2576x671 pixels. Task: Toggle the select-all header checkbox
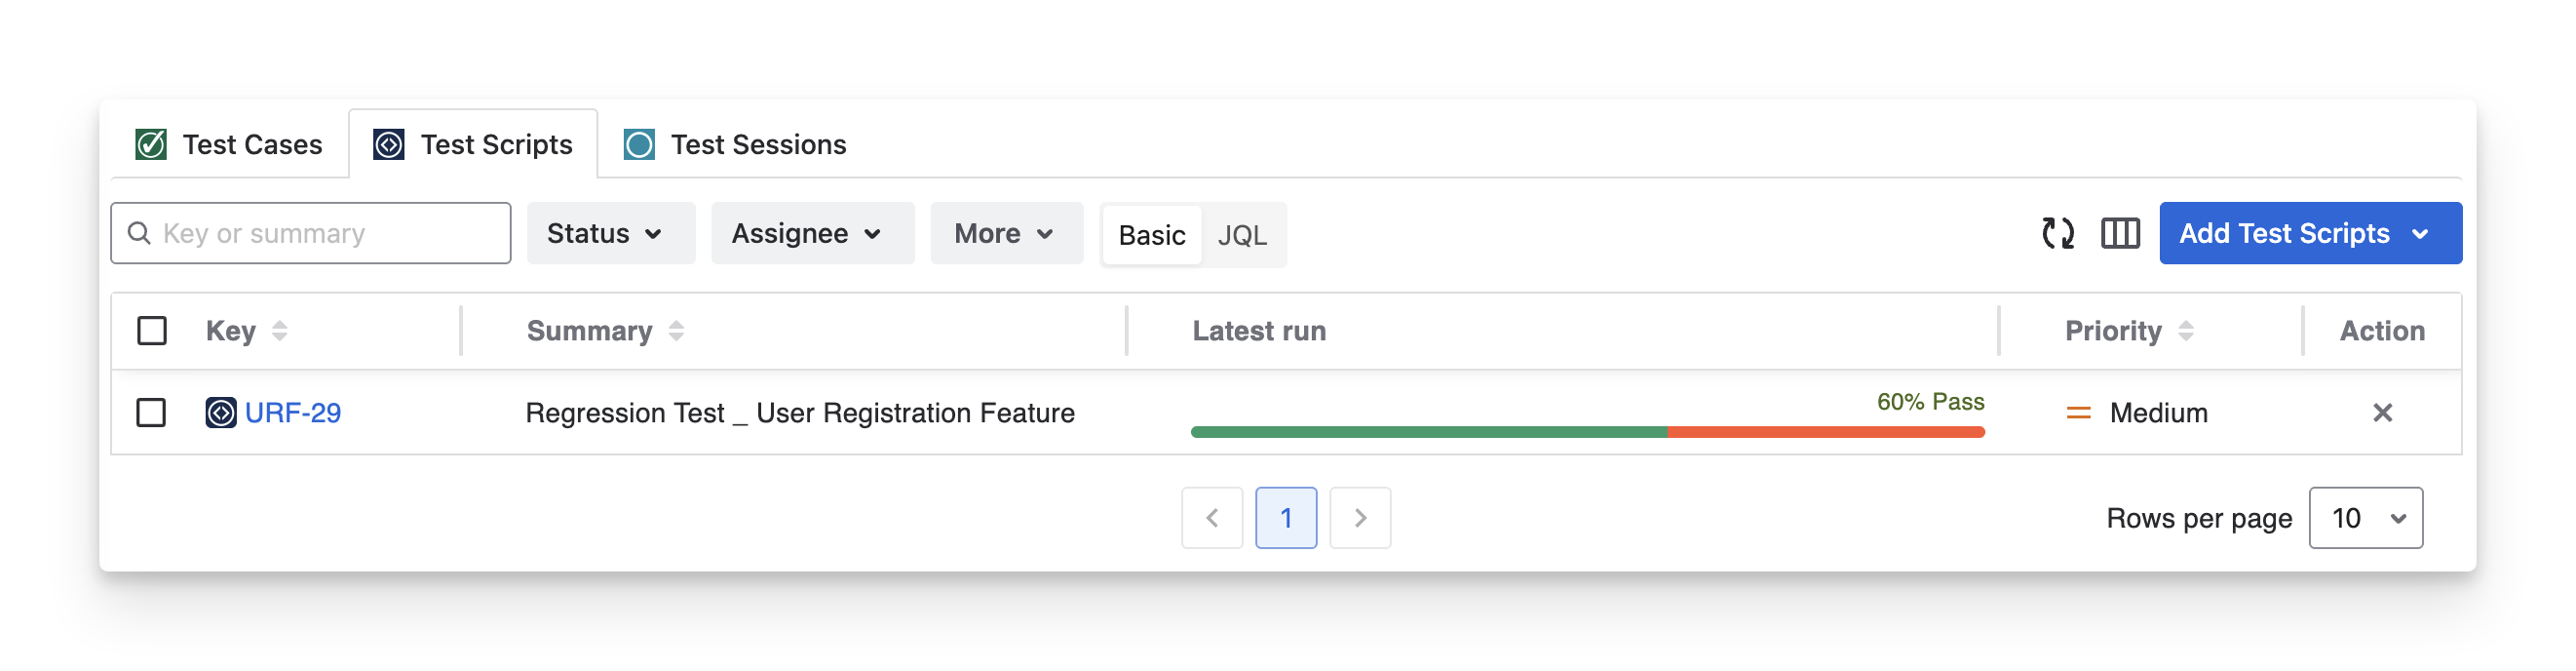[152, 331]
